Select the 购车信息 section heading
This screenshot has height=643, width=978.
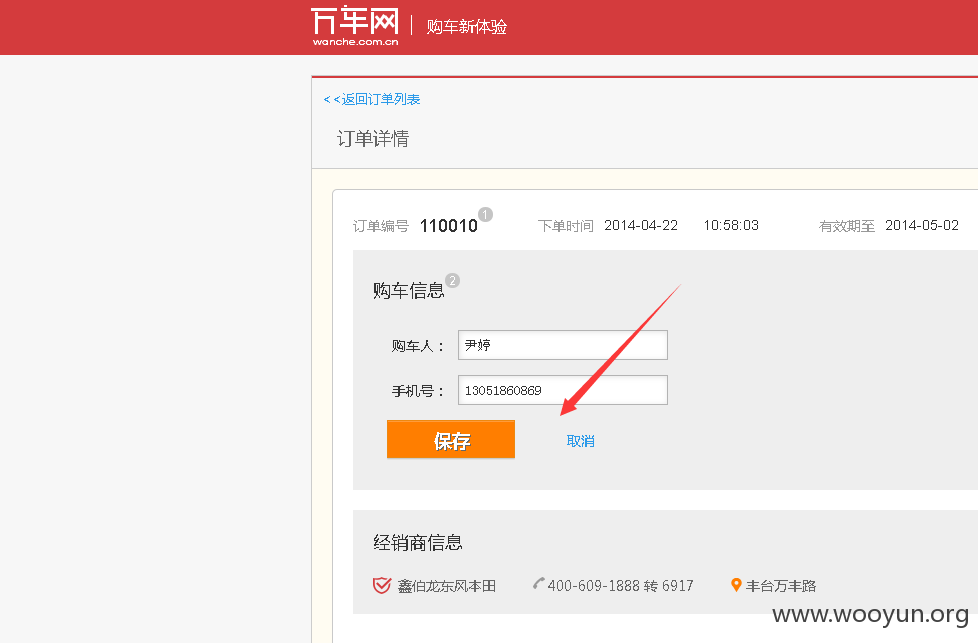409,291
